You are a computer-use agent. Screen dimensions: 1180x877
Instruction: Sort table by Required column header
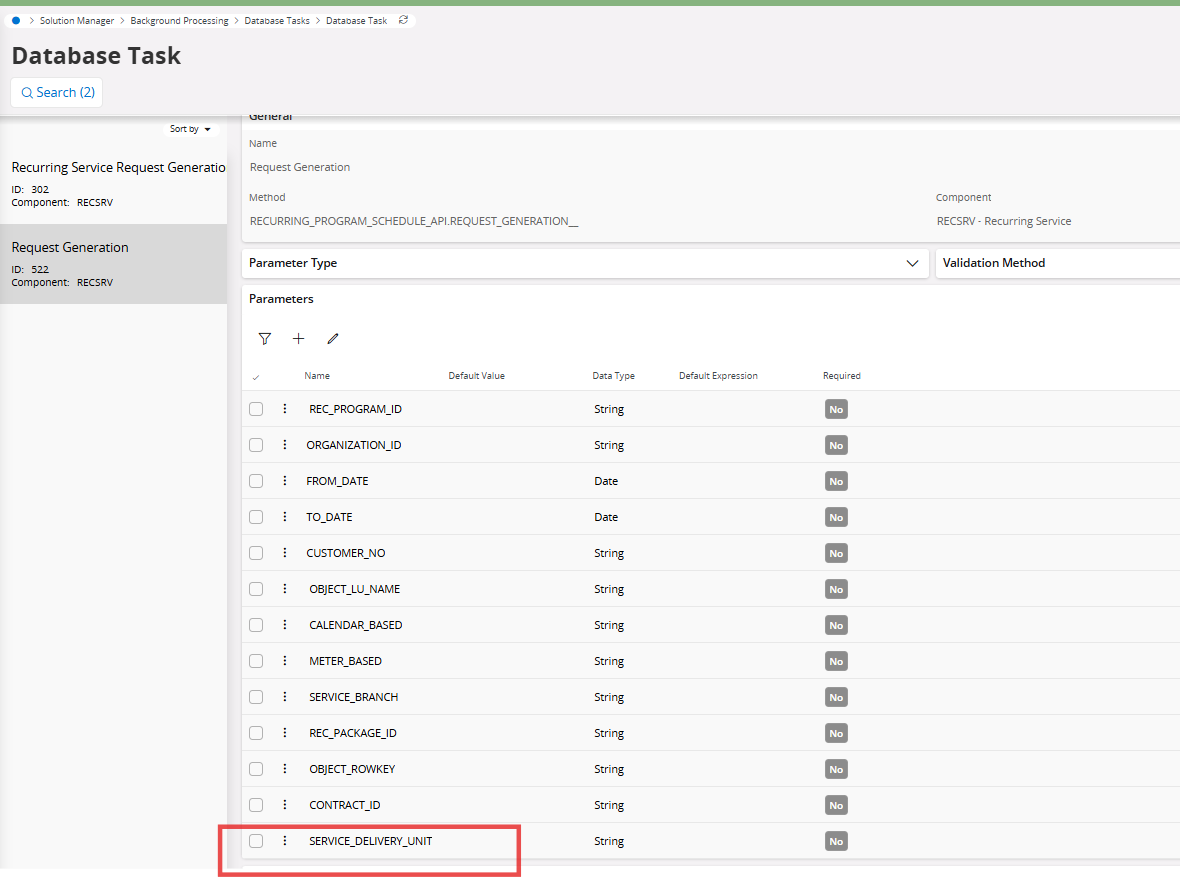(x=841, y=376)
